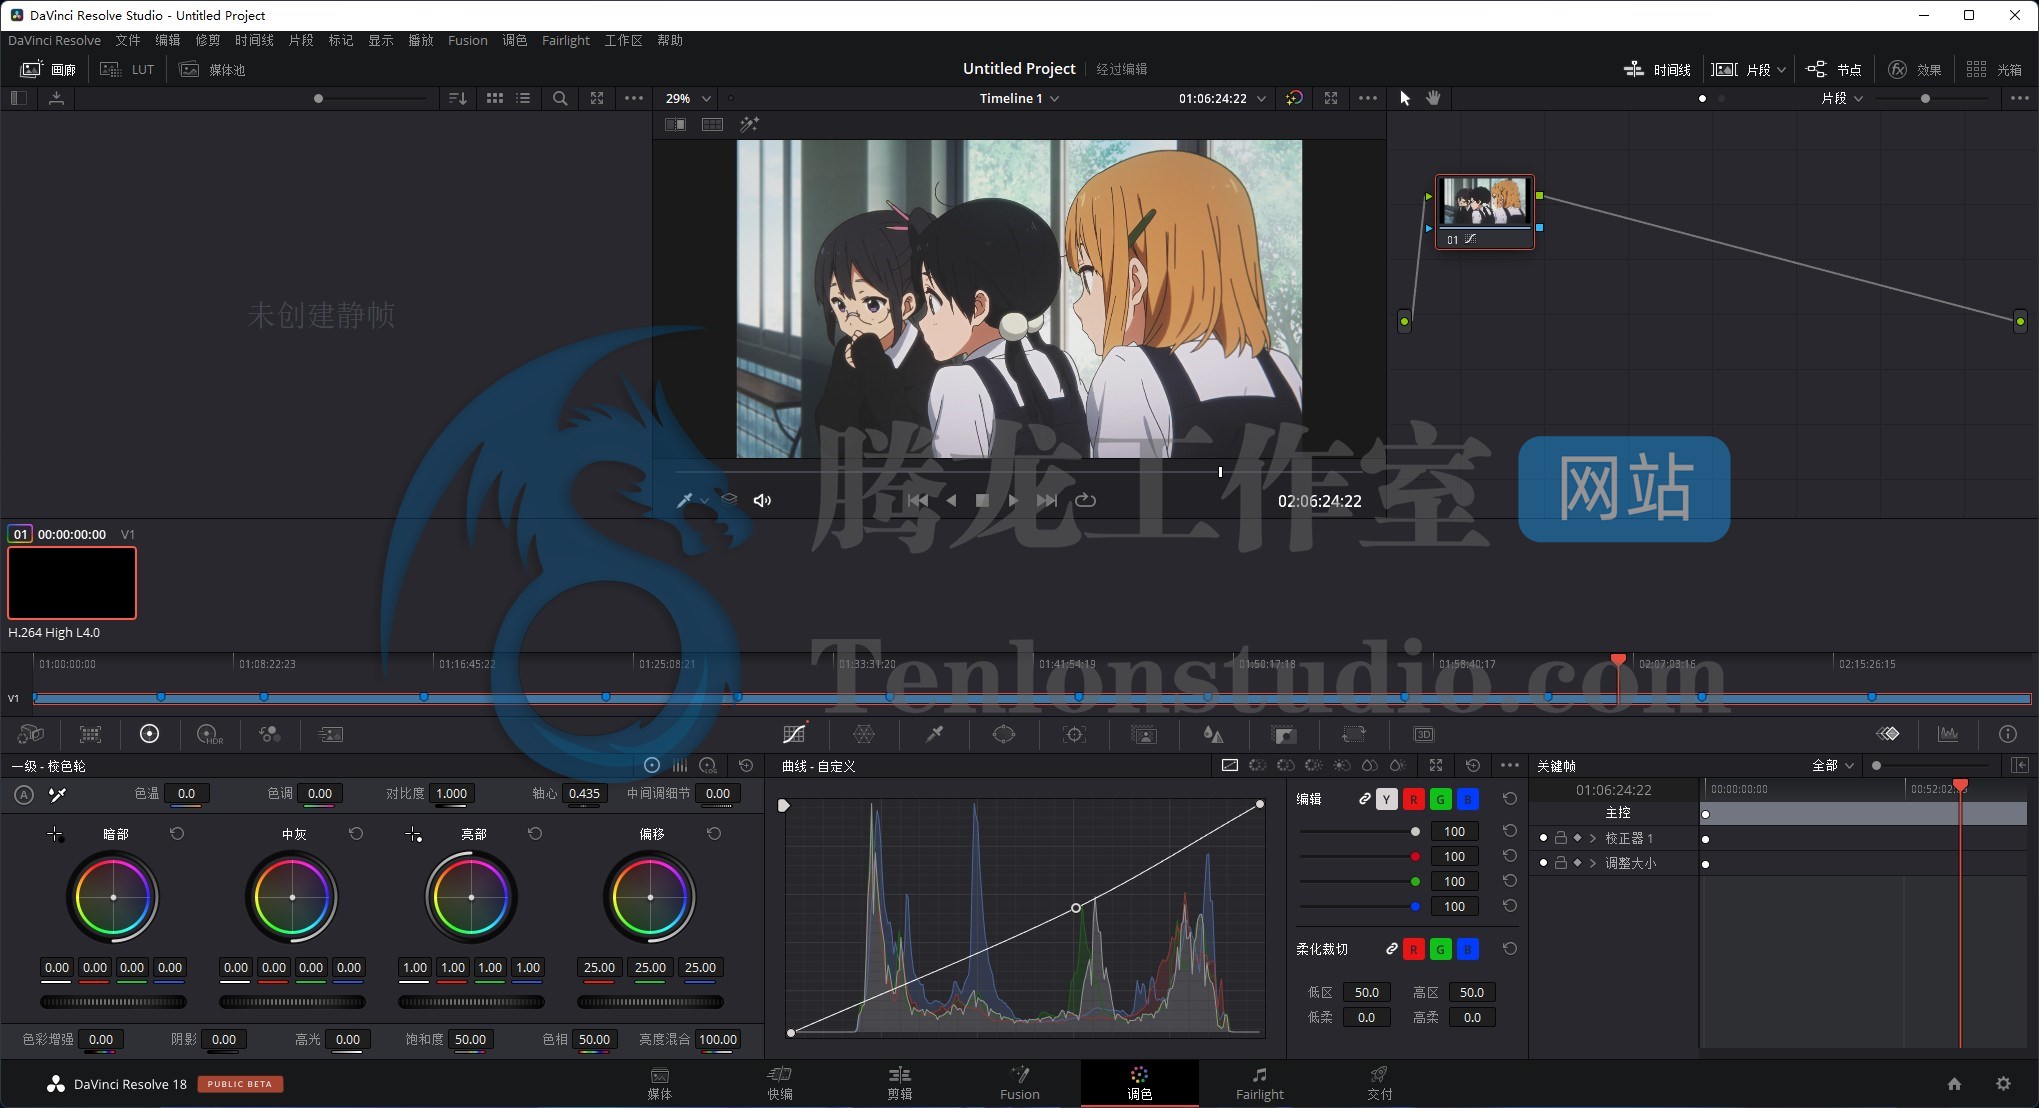Toggle the Y luminance curve channel
The height and width of the screenshot is (1108, 2039).
(1386, 799)
